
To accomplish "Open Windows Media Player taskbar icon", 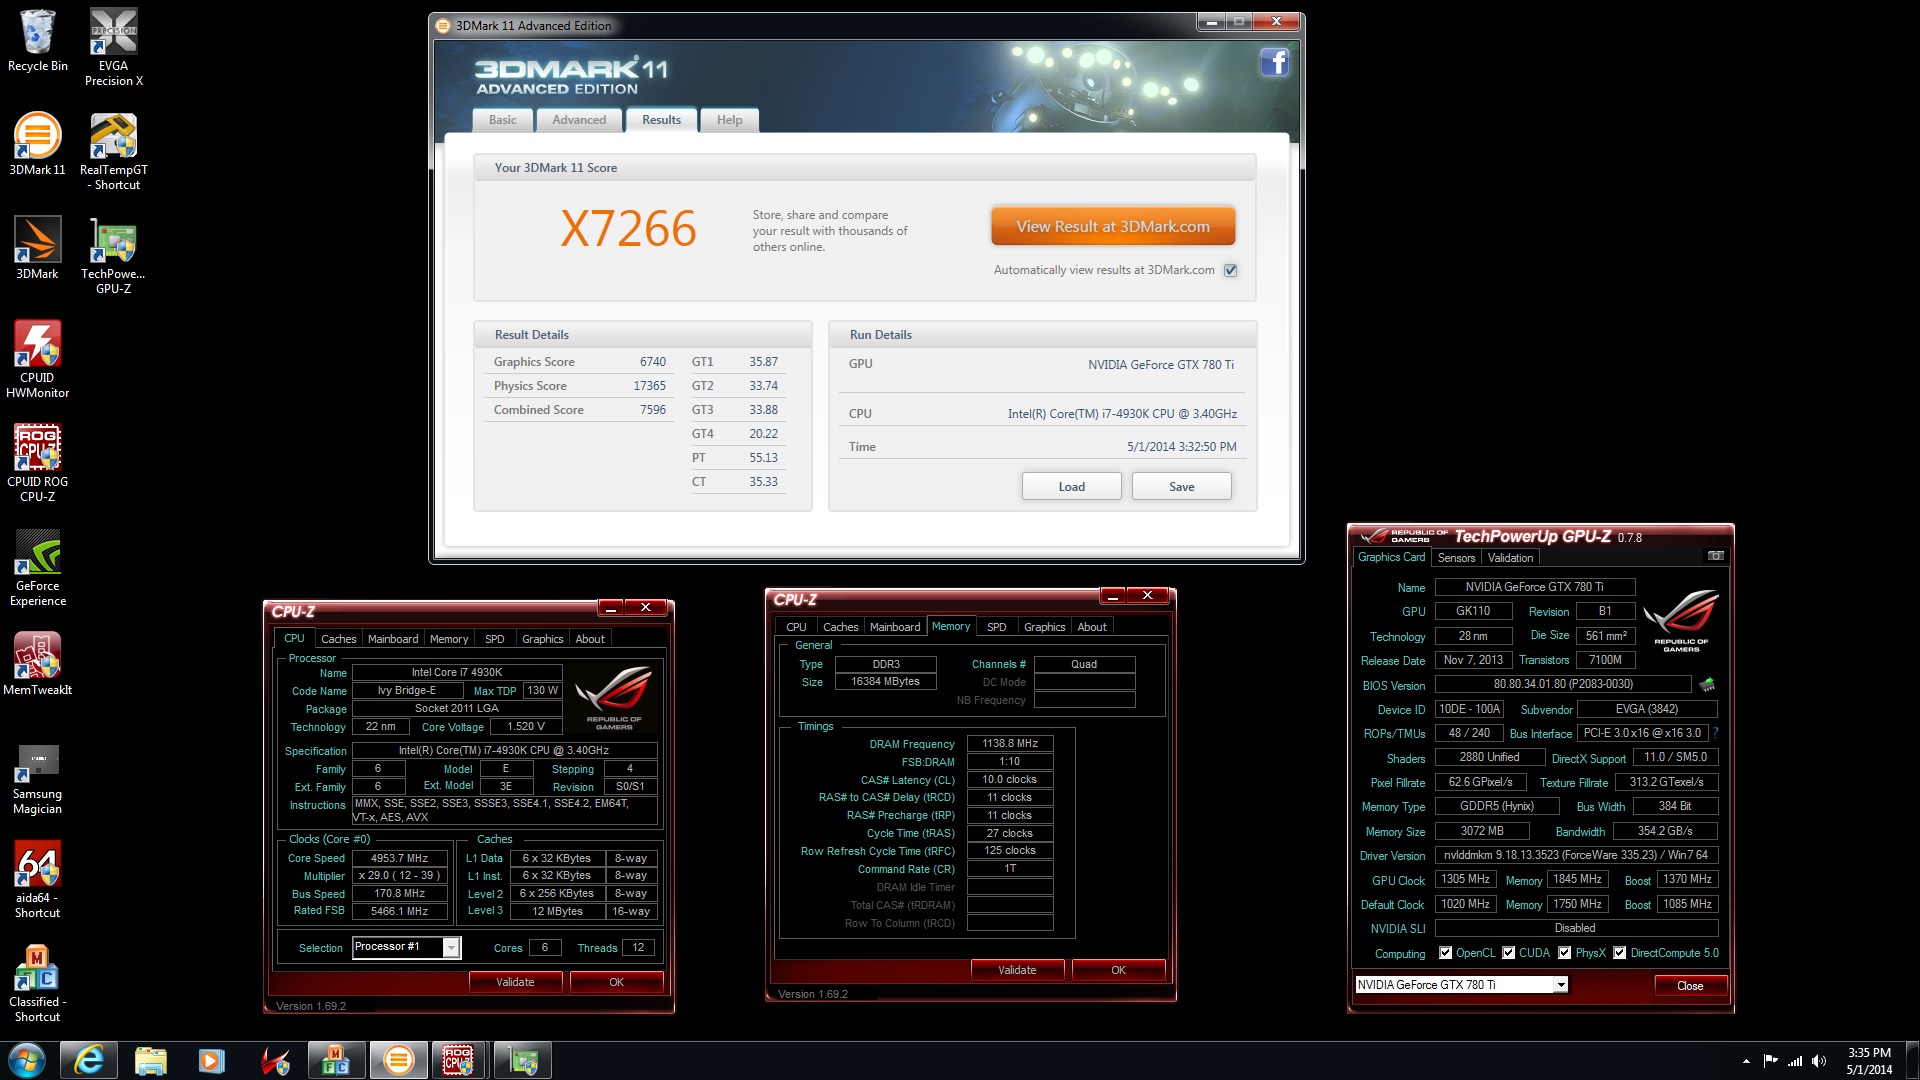I will pyautogui.click(x=212, y=1060).
